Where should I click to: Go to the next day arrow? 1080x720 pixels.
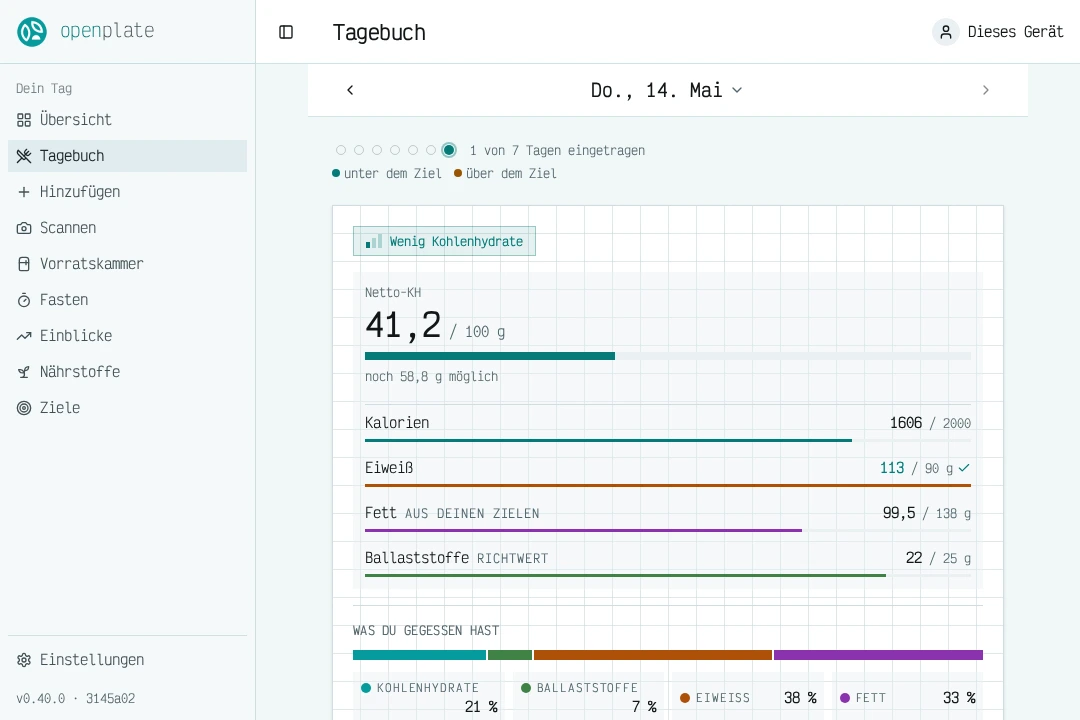[986, 90]
